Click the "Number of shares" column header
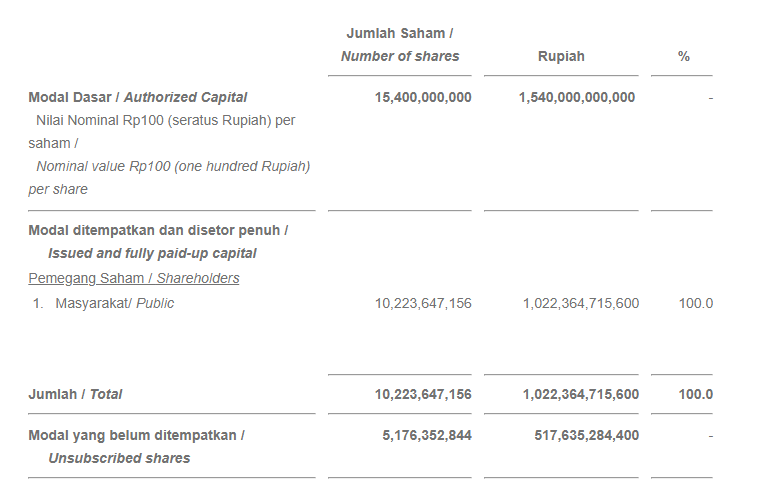This screenshot has width=766, height=501. [x=400, y=56]
